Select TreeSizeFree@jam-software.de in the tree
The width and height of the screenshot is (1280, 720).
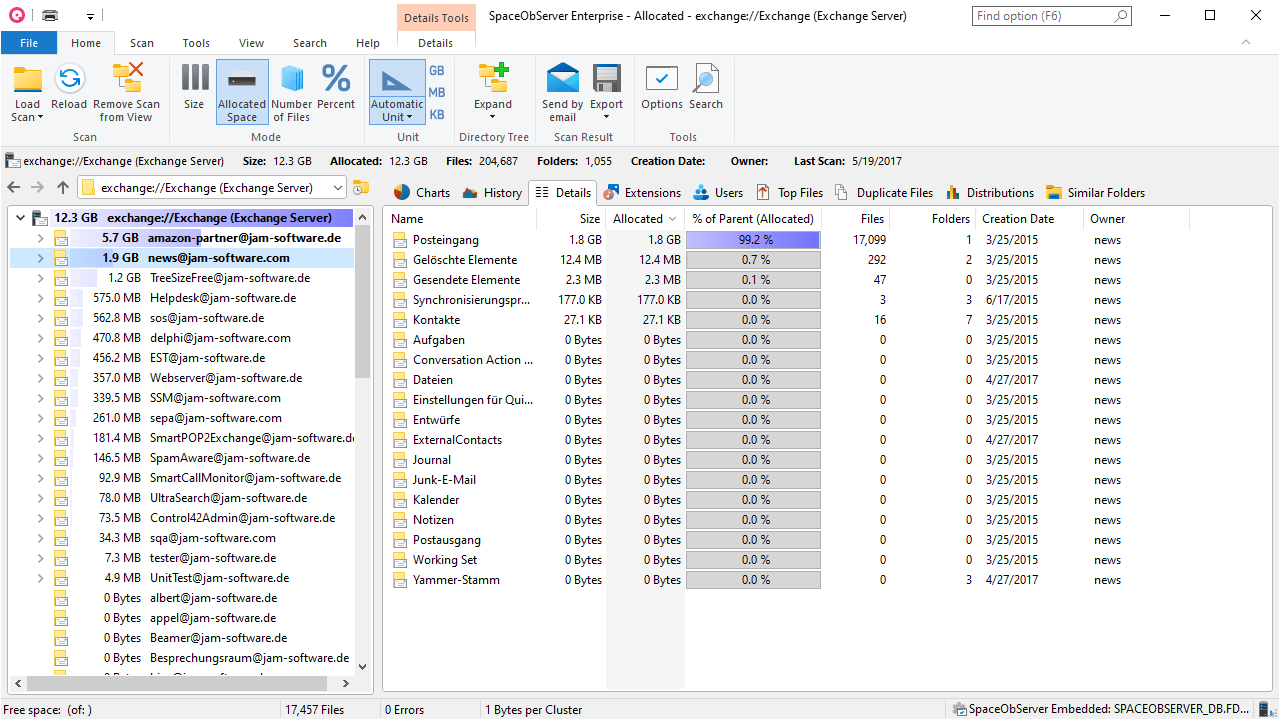pyautogui.click(x=230, y=278)
